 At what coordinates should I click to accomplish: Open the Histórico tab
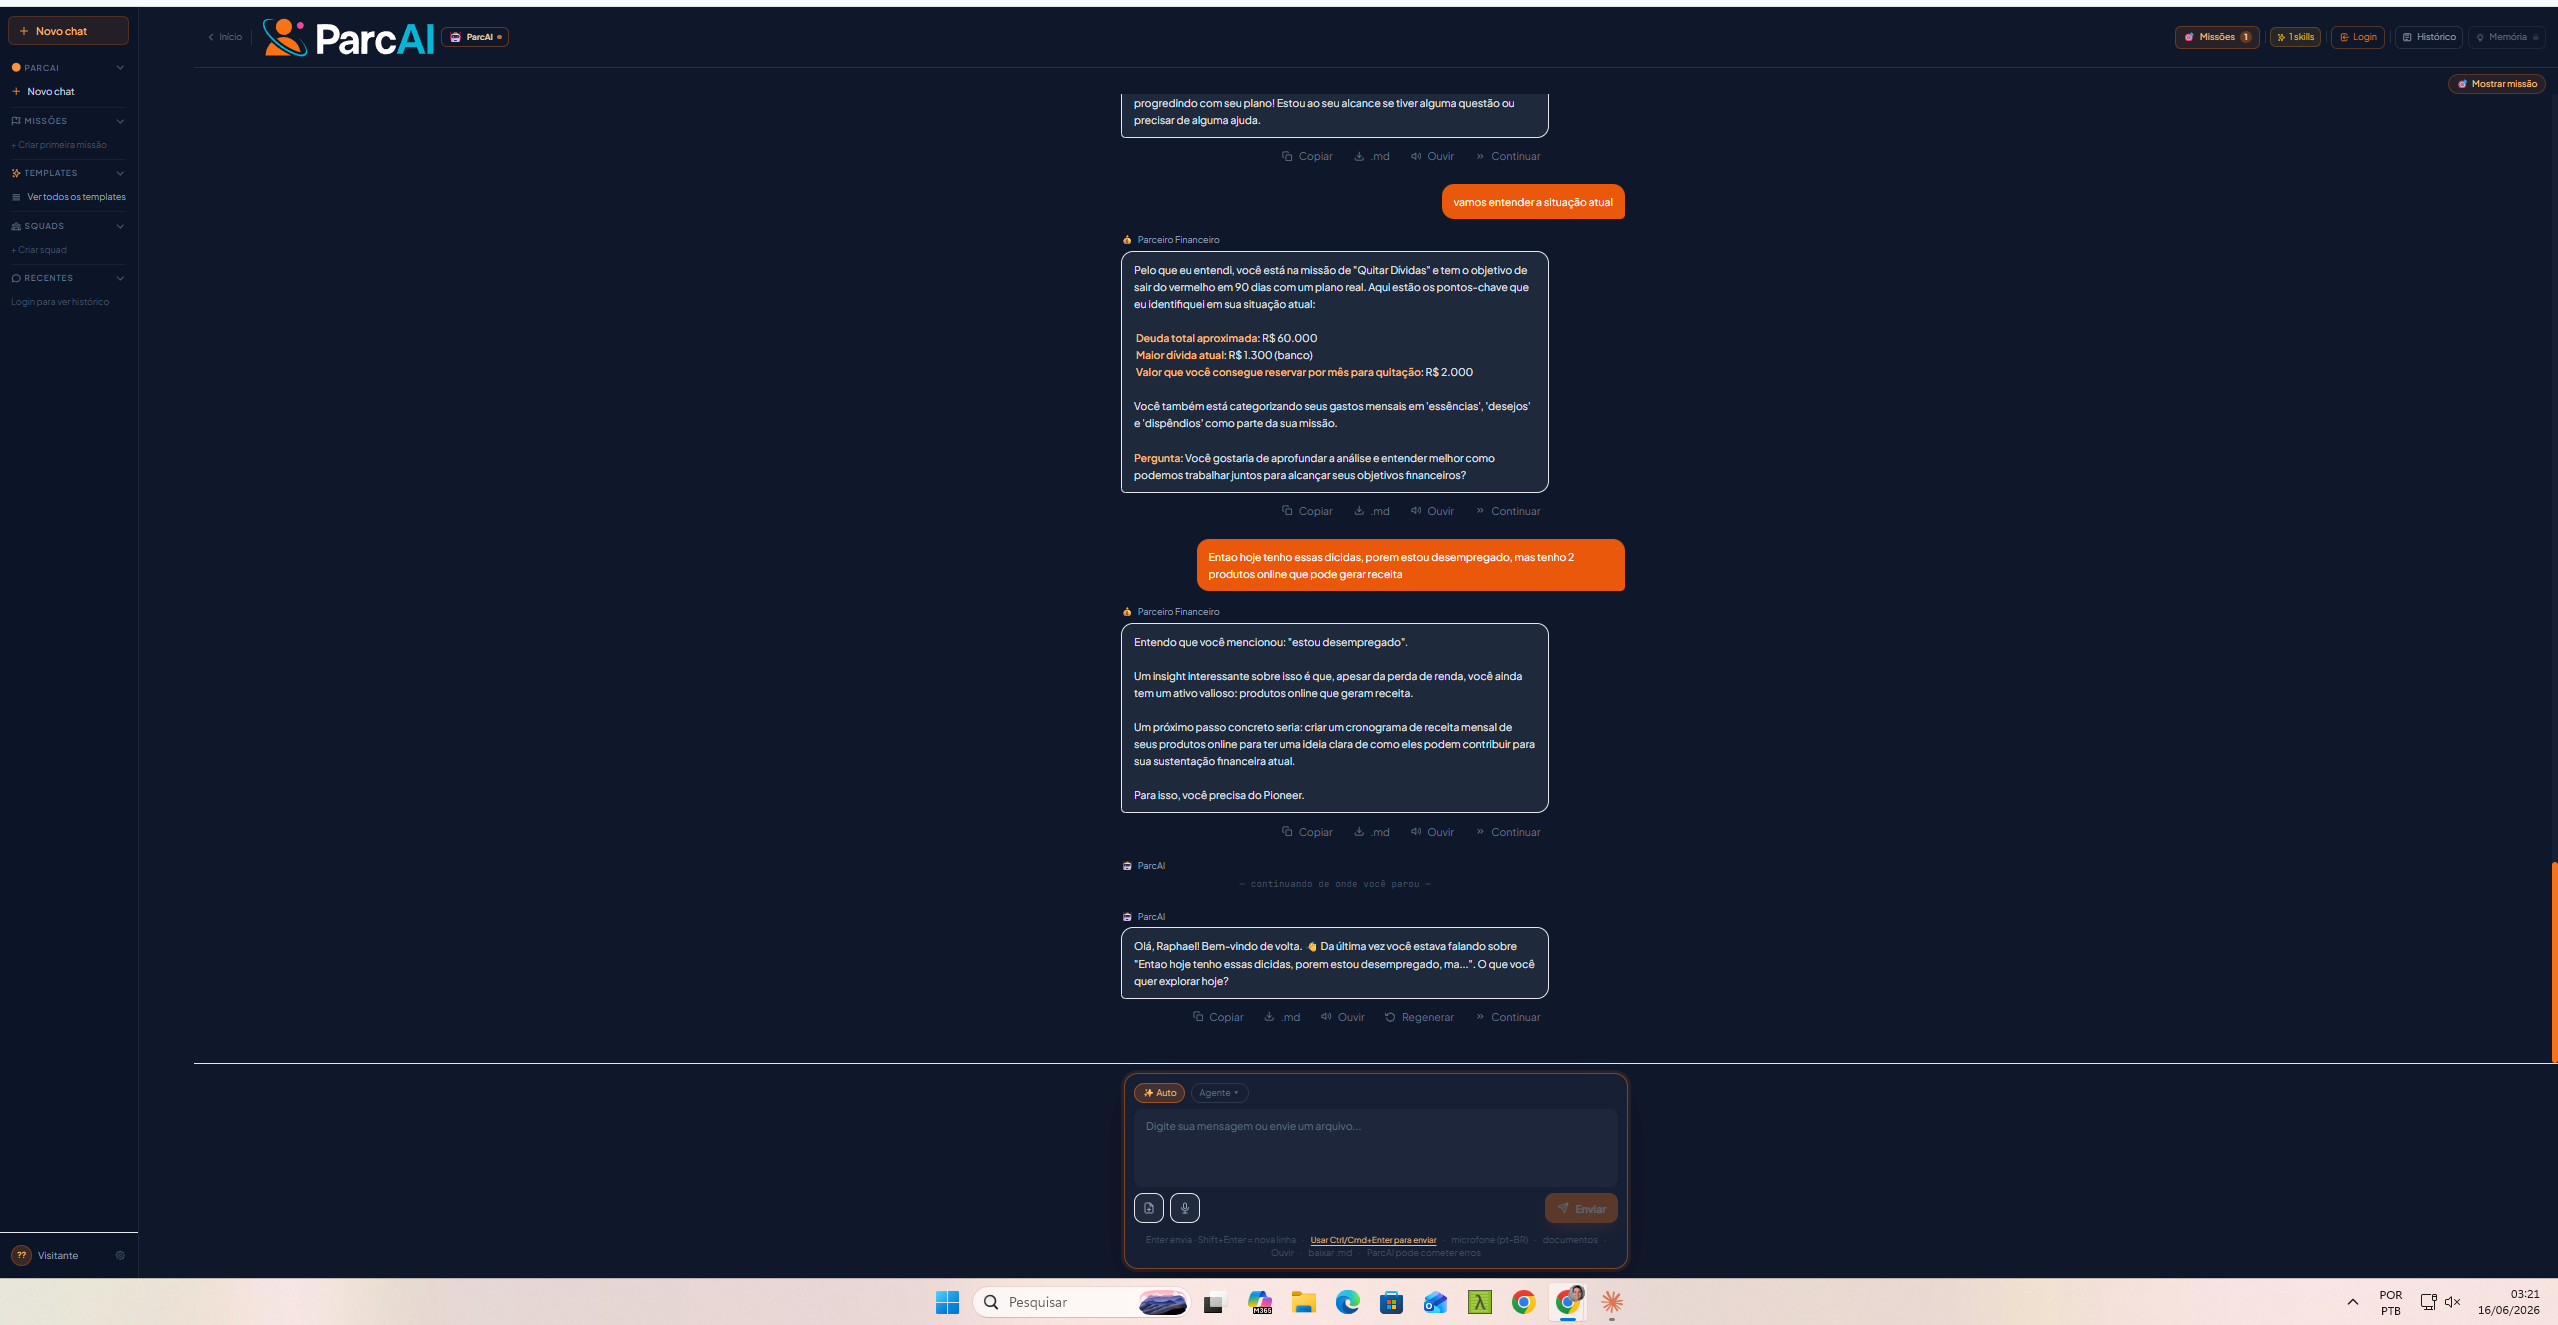pyautogui.click(x=2429, y=37)
